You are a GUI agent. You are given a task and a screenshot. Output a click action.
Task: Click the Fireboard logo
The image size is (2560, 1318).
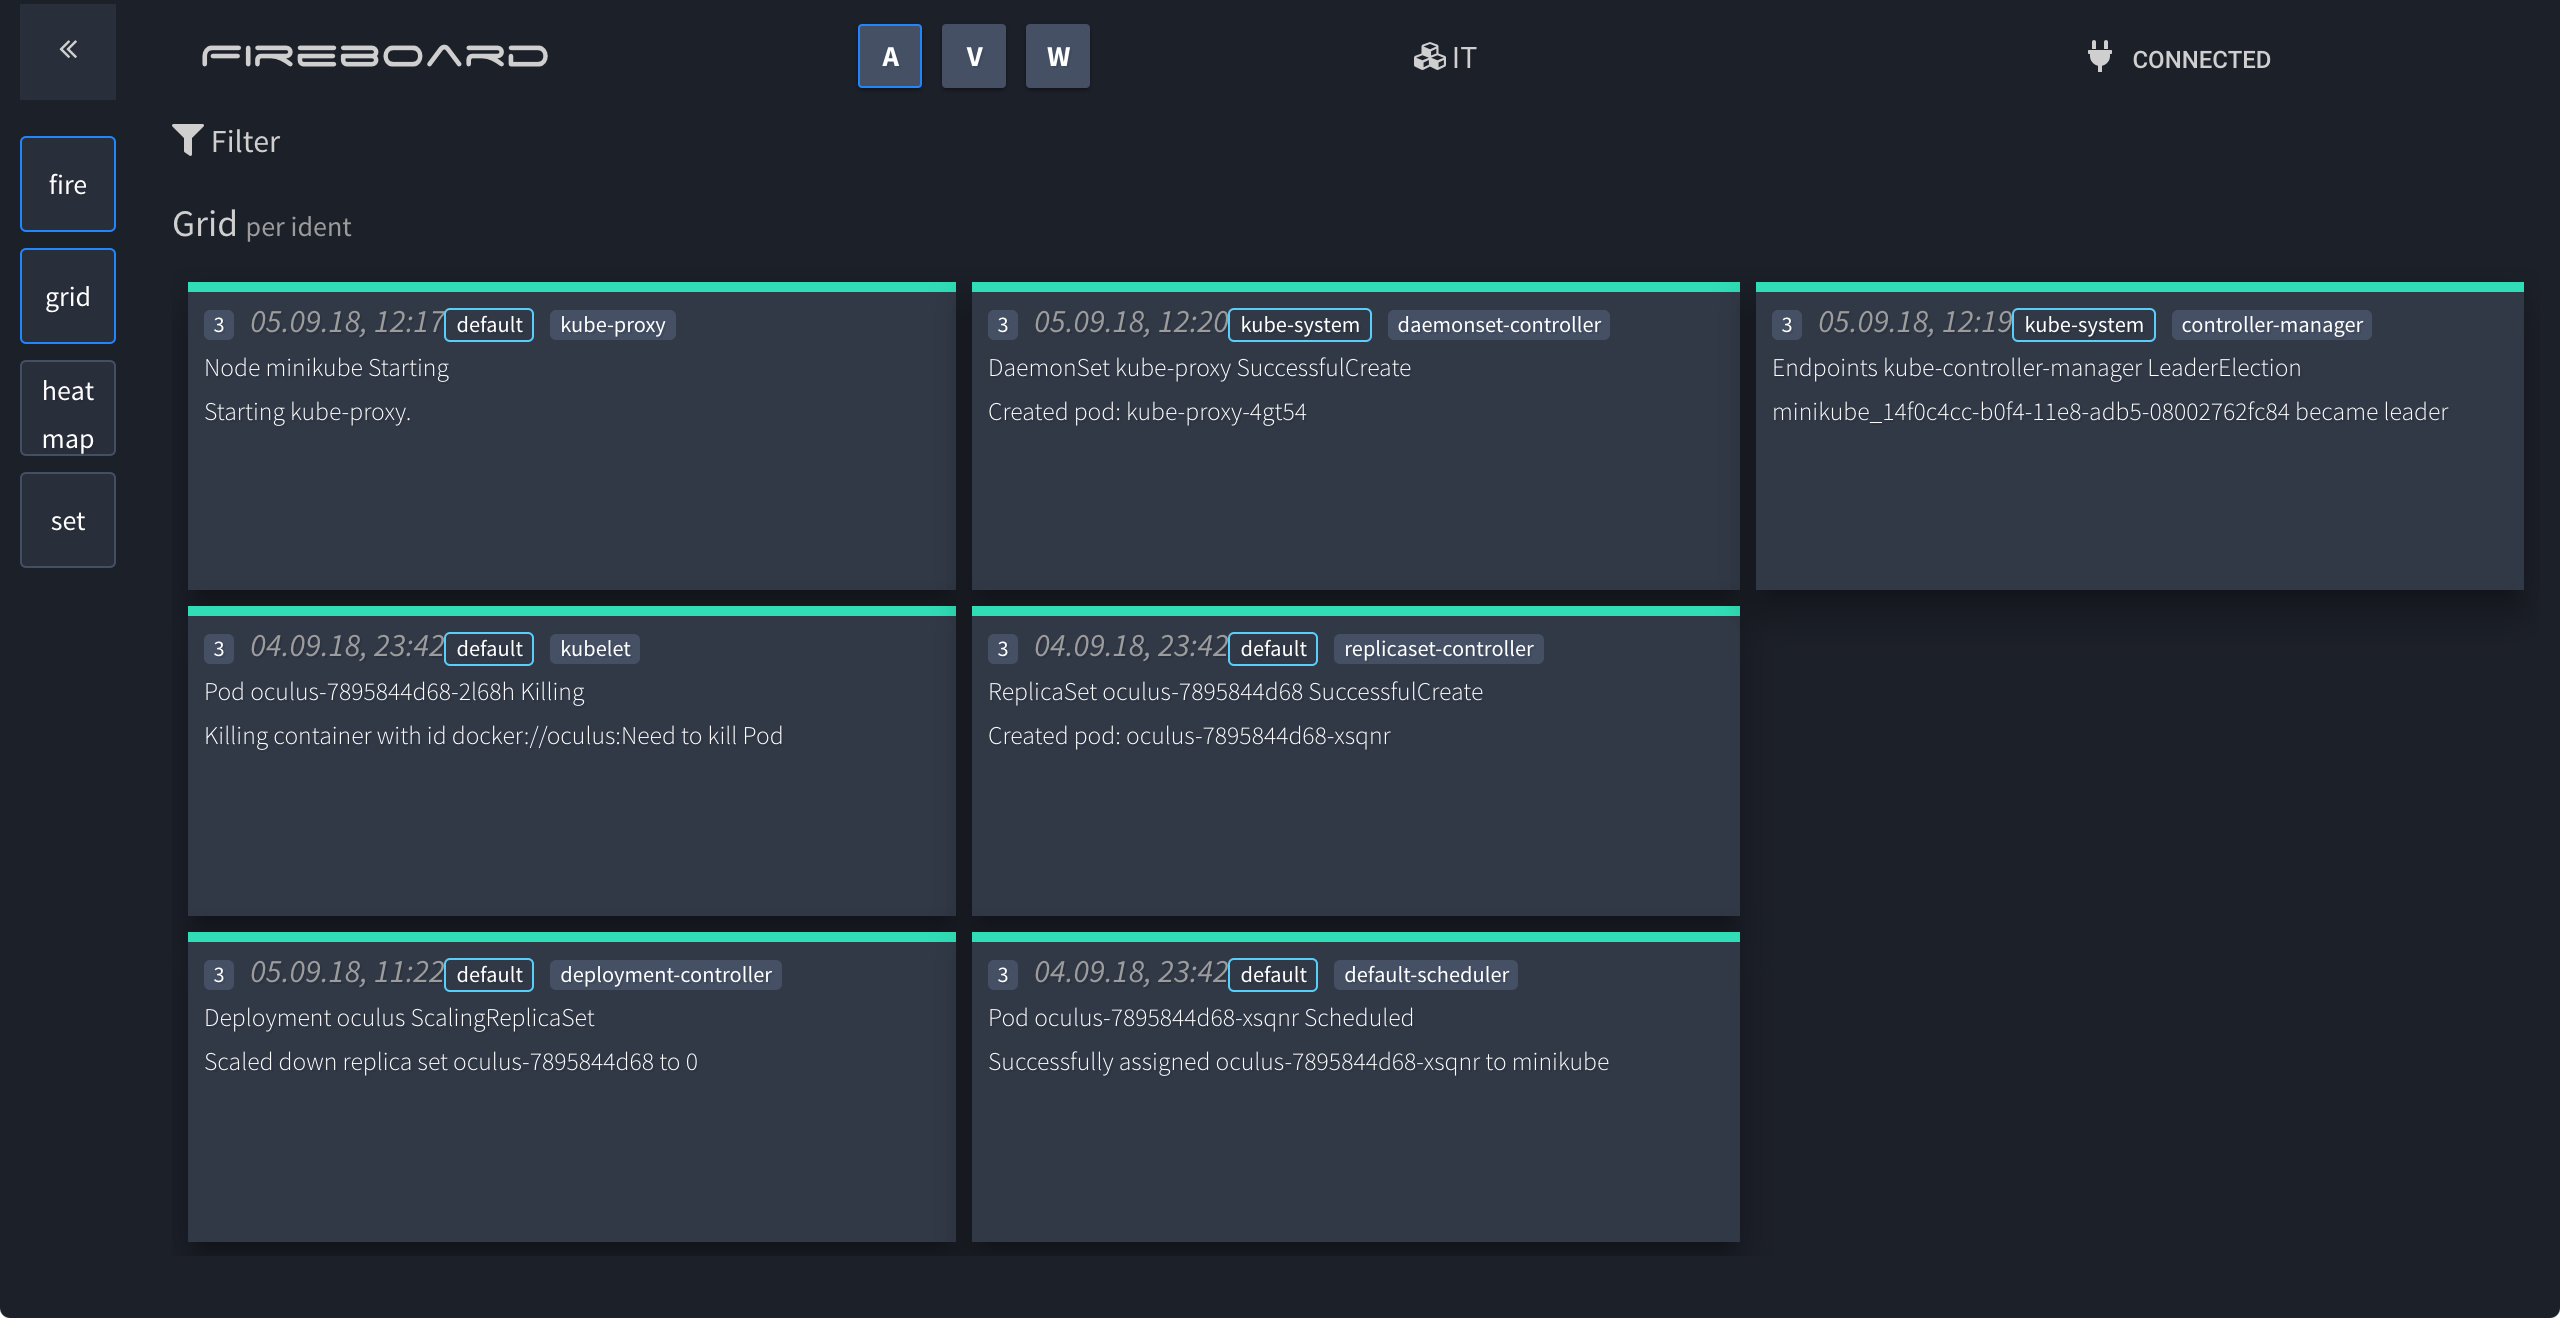(x=375, y=56)
